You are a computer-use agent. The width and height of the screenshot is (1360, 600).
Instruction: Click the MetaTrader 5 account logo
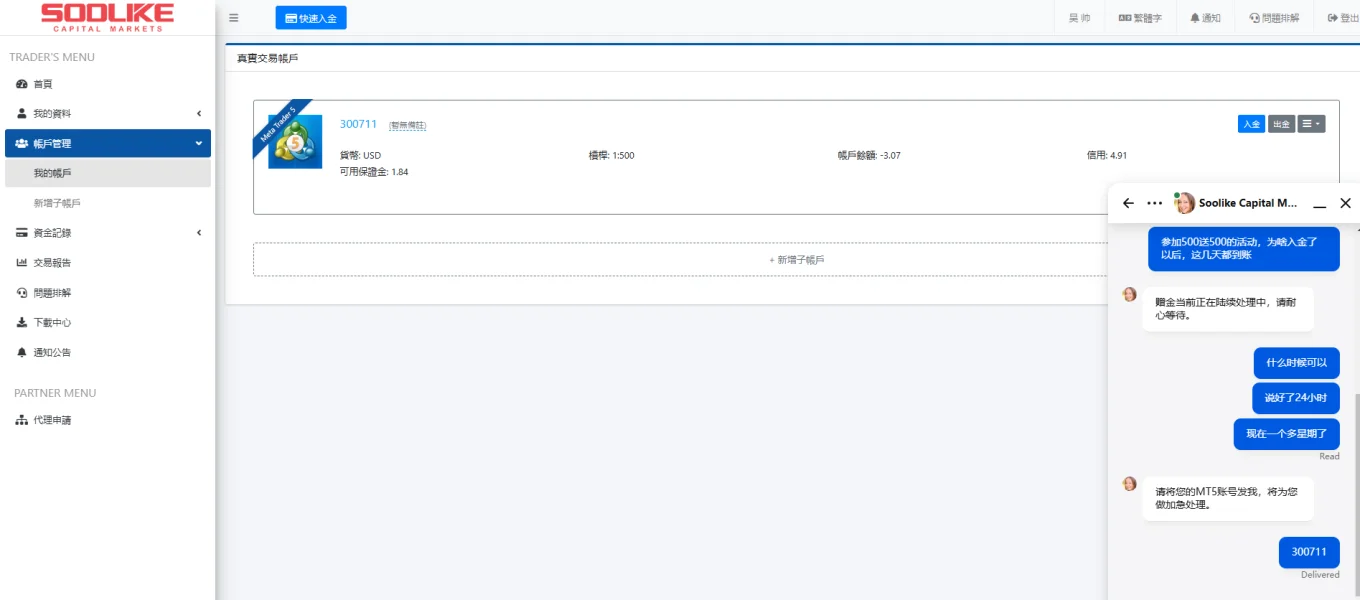pyautogui.click(x=295, y=142)
